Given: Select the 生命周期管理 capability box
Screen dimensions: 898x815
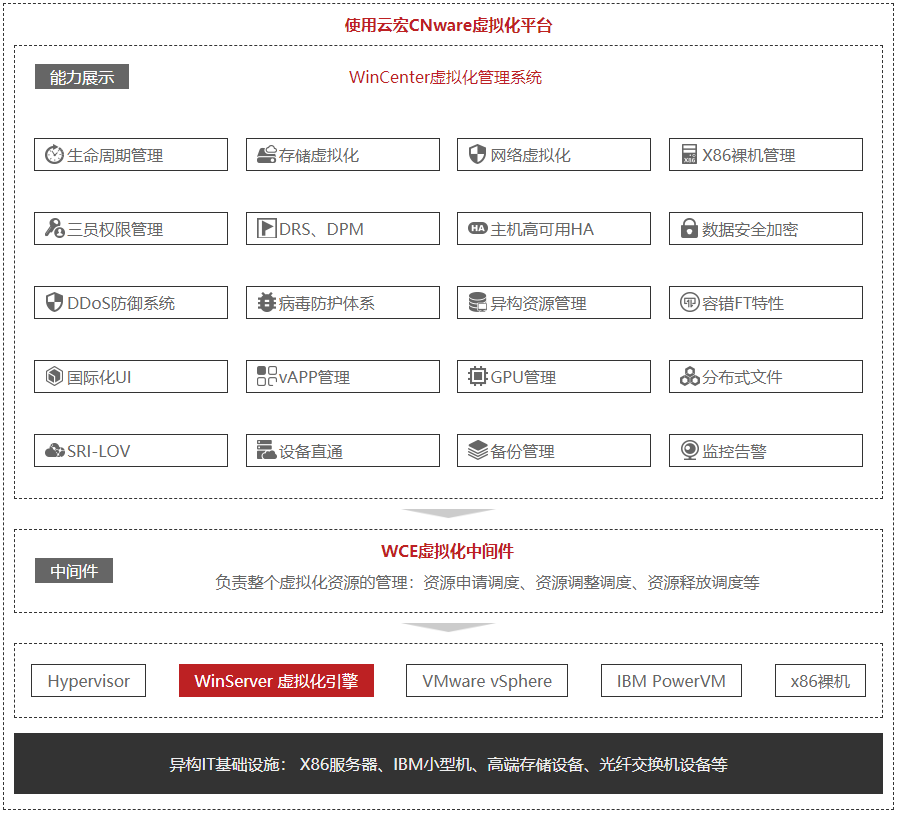Looking at the screenshot, I should (131, 155).
